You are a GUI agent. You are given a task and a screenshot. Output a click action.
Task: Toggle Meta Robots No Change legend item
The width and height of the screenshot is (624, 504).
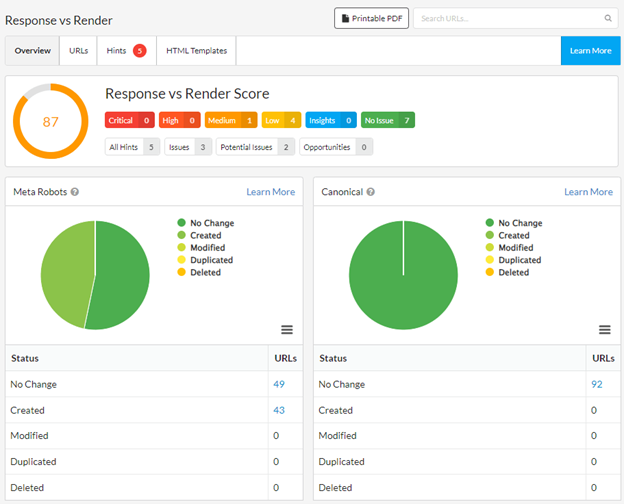[x=206, y=223]
